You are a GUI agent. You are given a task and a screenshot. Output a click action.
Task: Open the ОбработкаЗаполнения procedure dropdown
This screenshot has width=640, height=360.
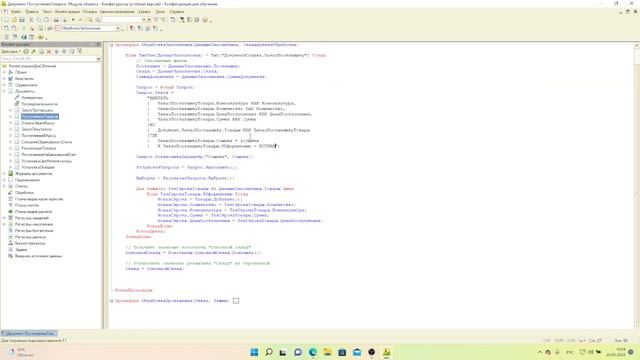point(118,28)
